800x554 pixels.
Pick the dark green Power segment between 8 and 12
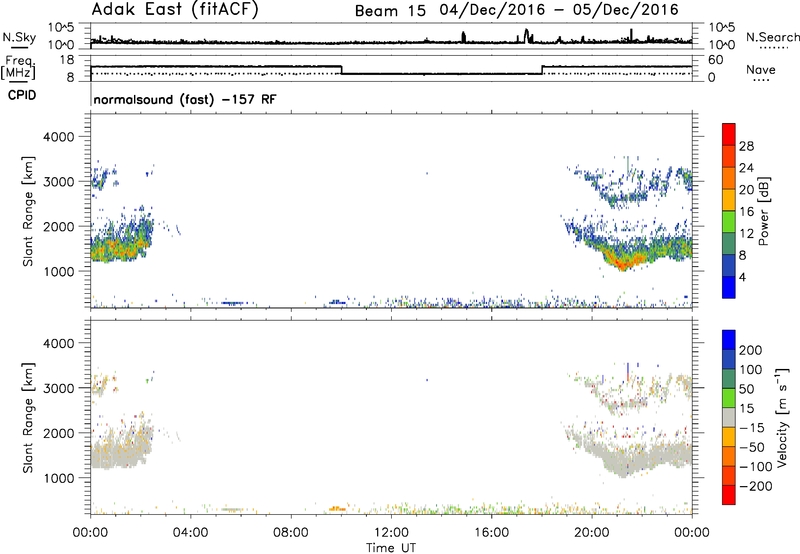tap(729, 244)
